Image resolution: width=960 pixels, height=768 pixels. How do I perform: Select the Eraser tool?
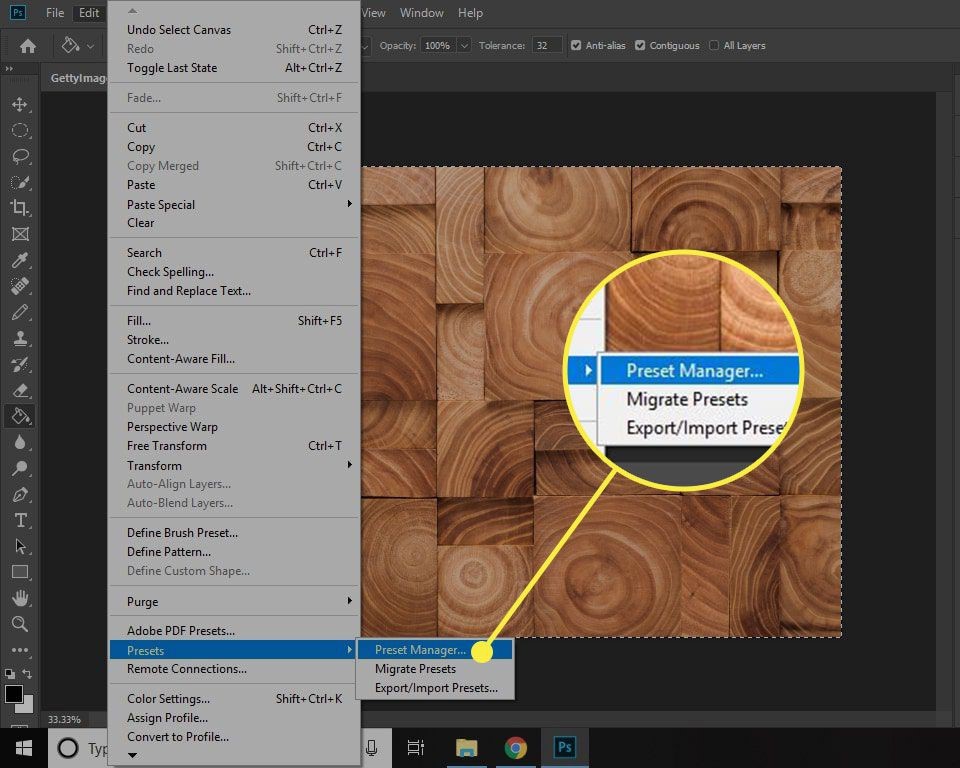(19, 390)
